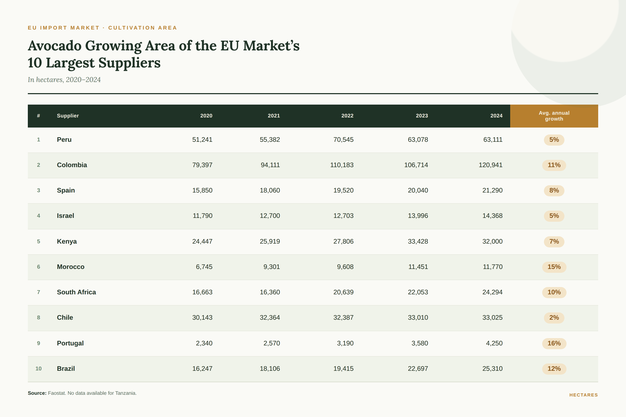Click the Supplier column header

pyautogui.click(x=67, y=116)
